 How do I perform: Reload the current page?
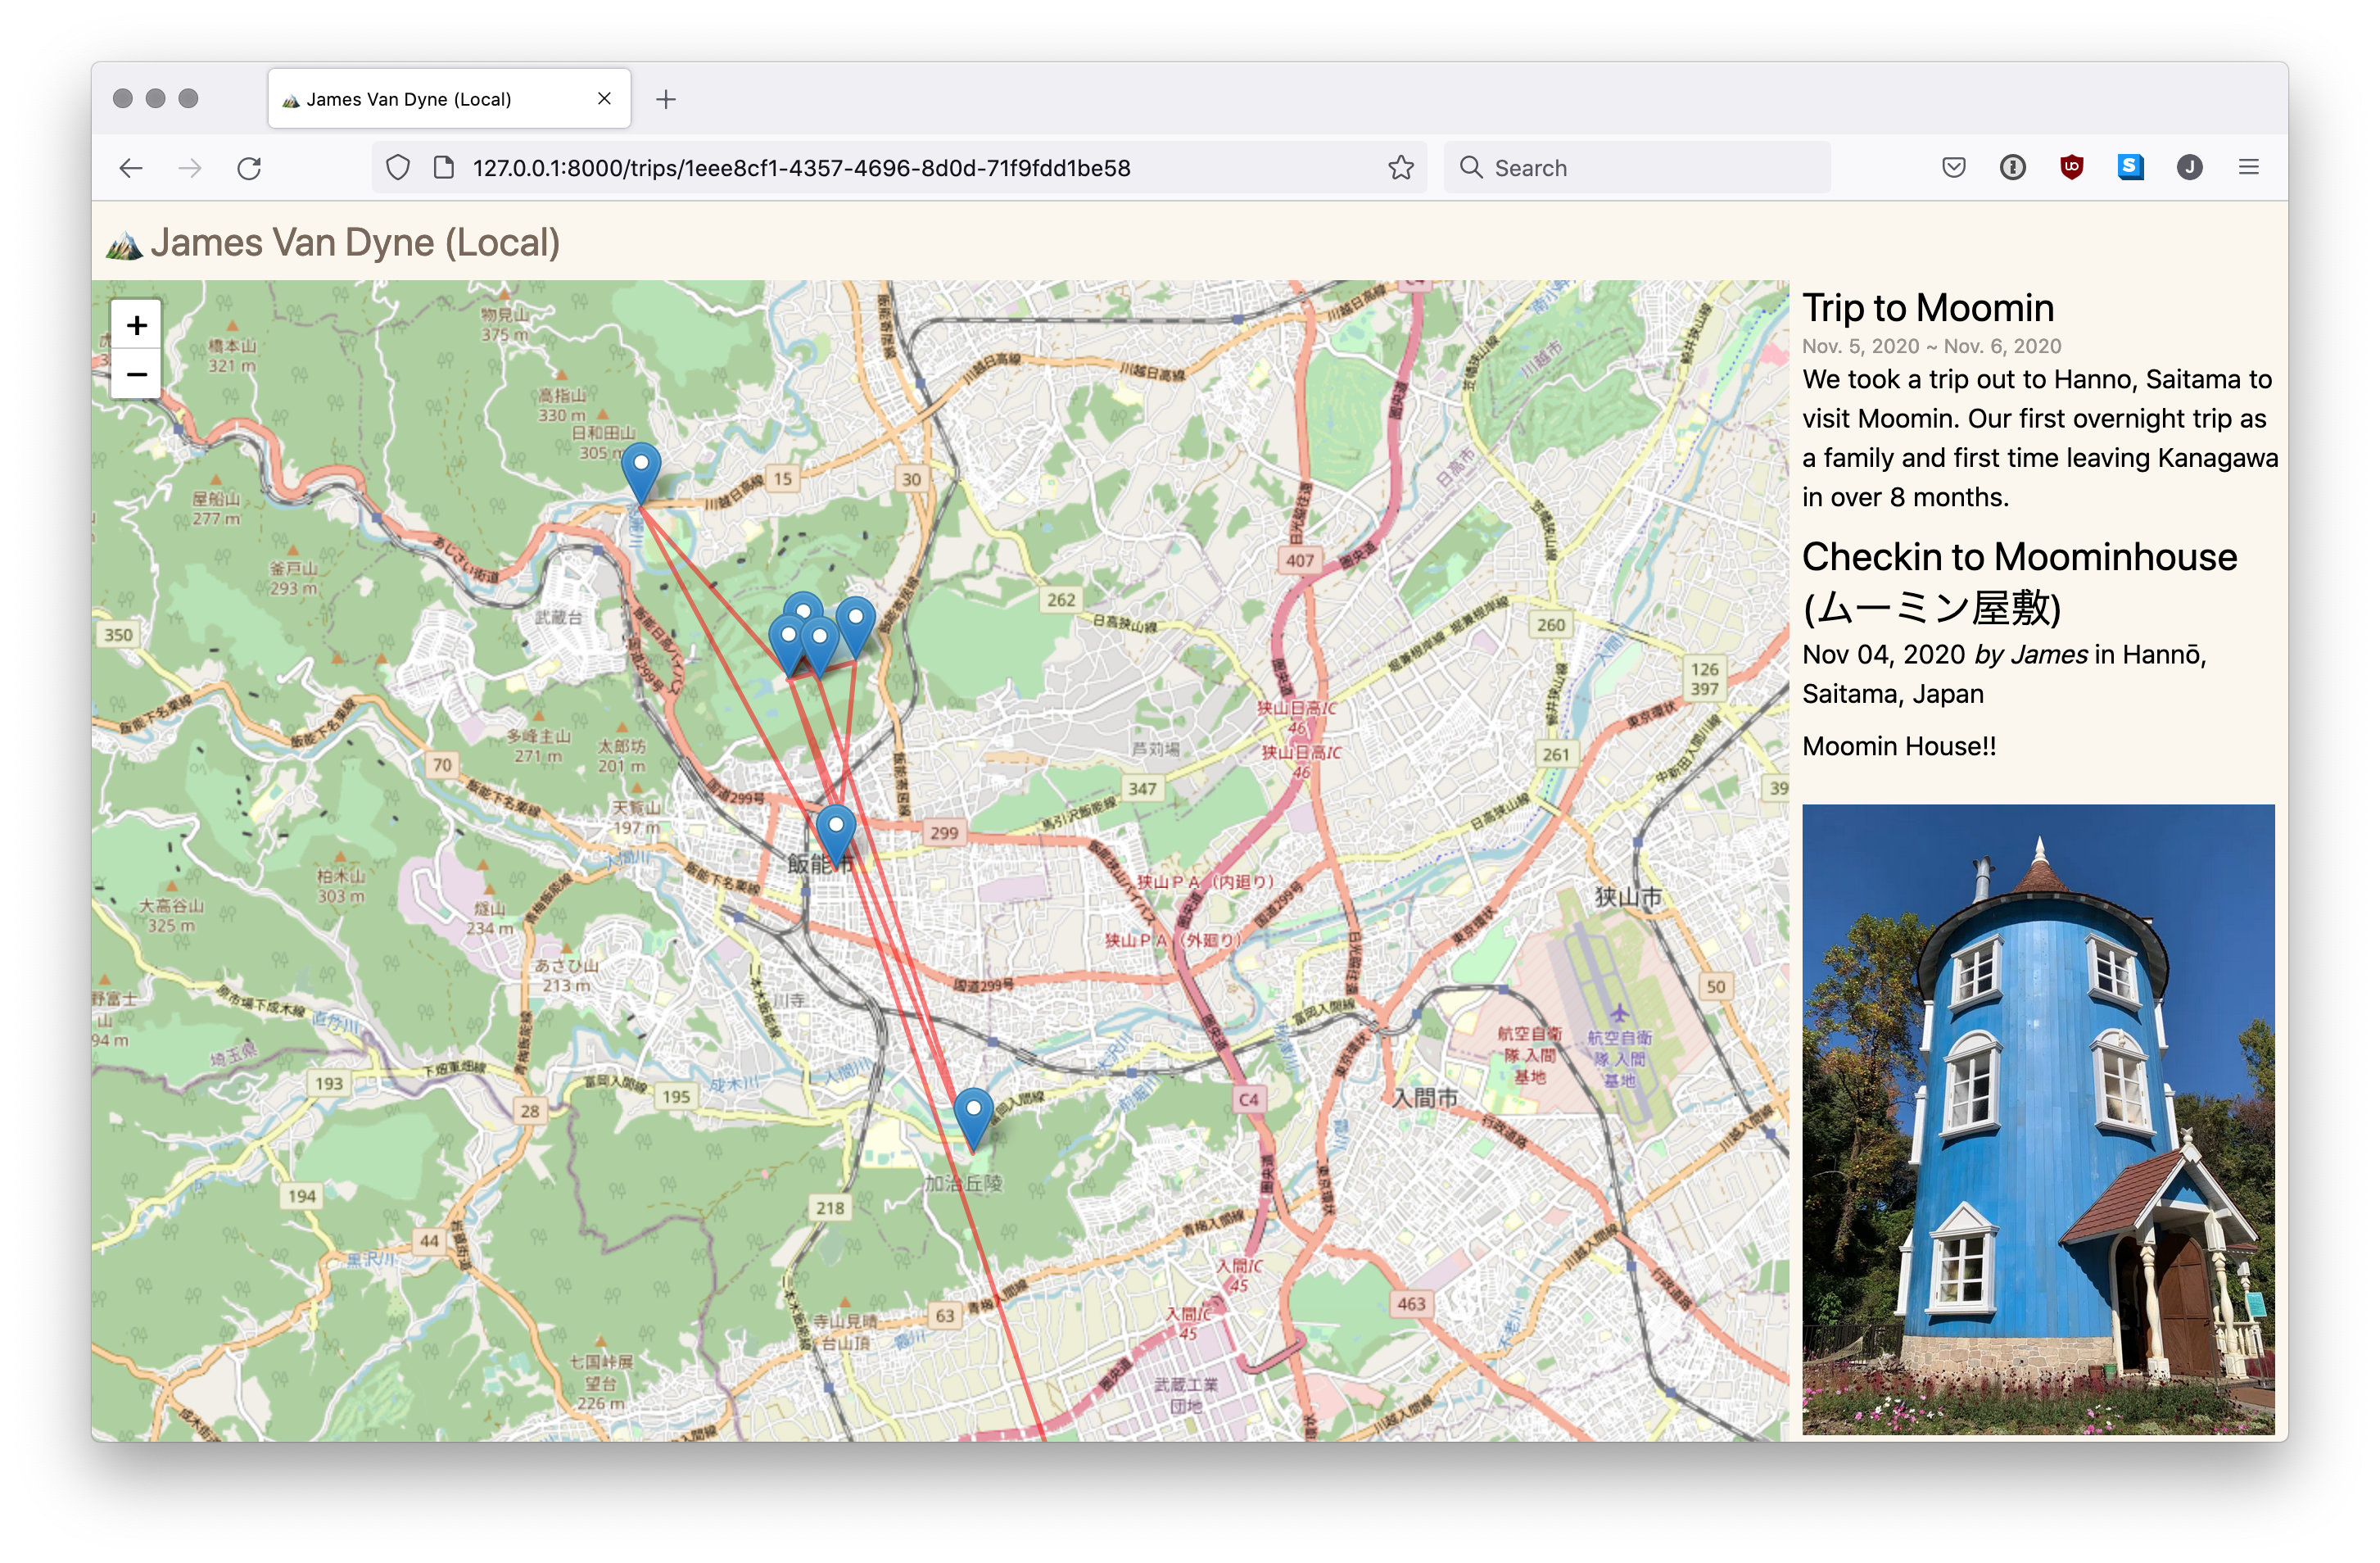point(249,168)
